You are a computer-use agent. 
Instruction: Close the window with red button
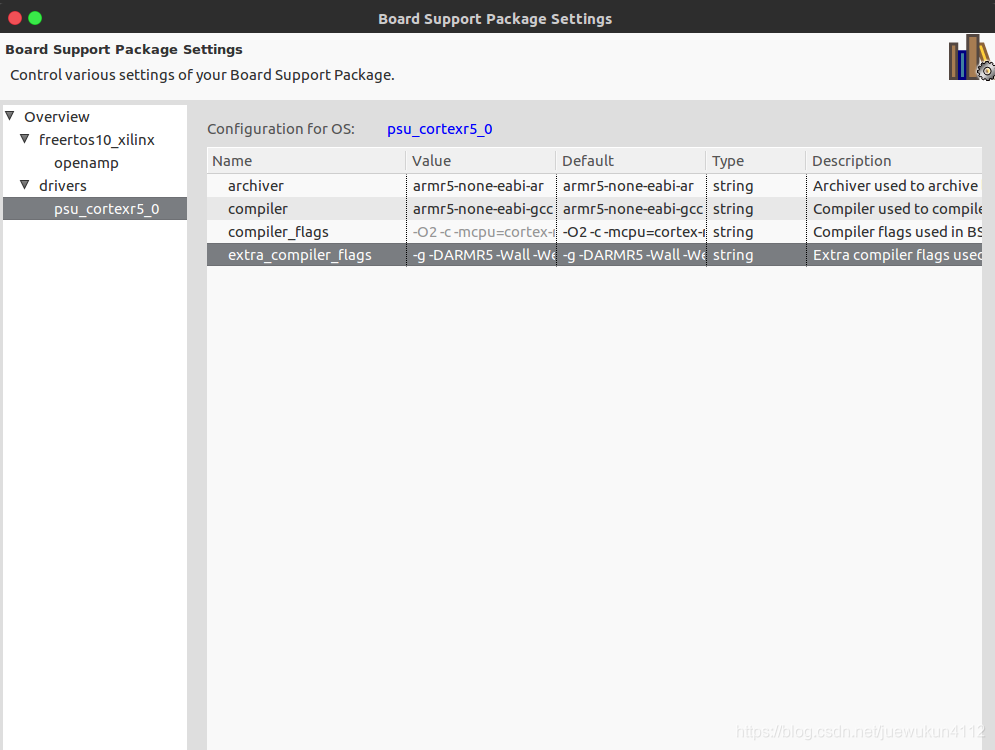tap(15, 18)
